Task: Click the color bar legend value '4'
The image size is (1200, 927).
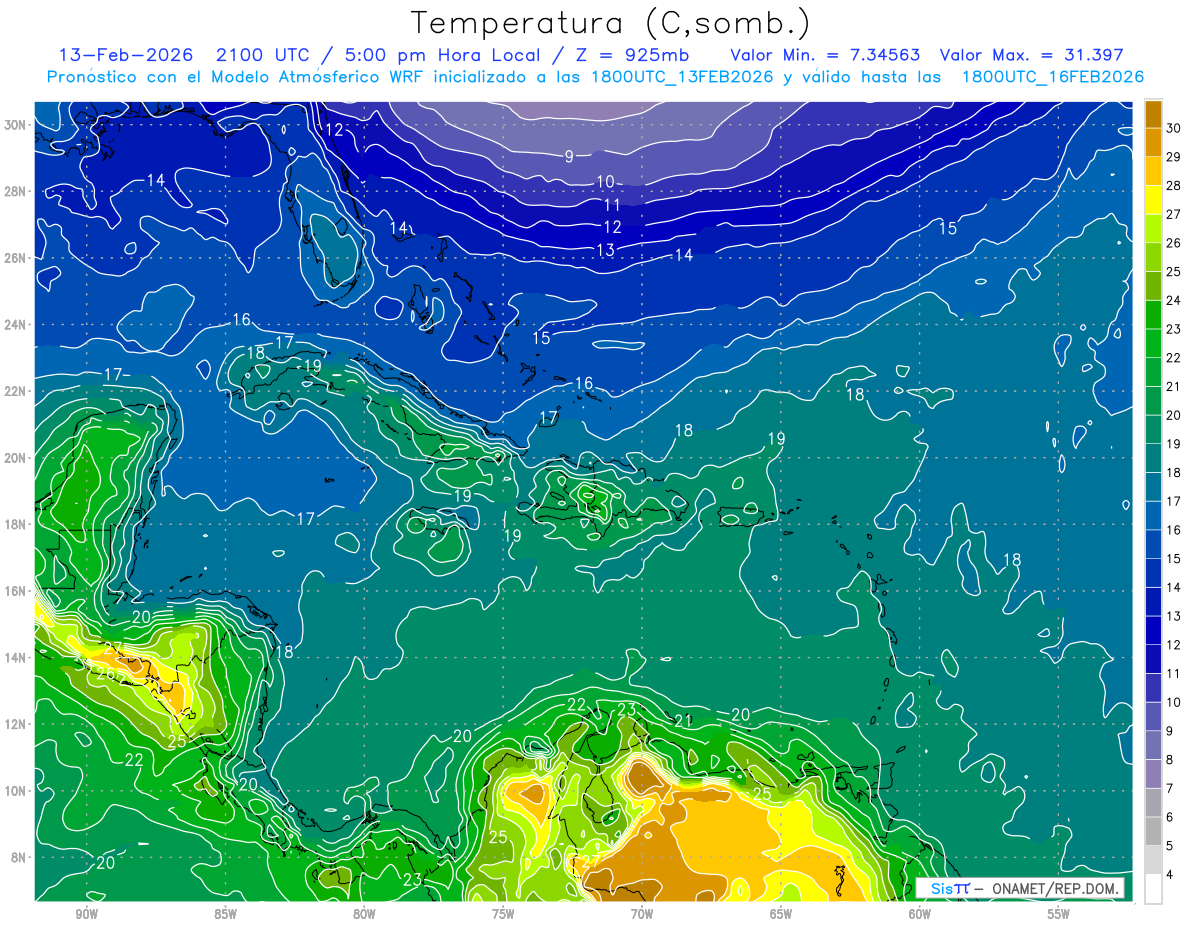Action: pyautogui.click(x=1170, y=874)
